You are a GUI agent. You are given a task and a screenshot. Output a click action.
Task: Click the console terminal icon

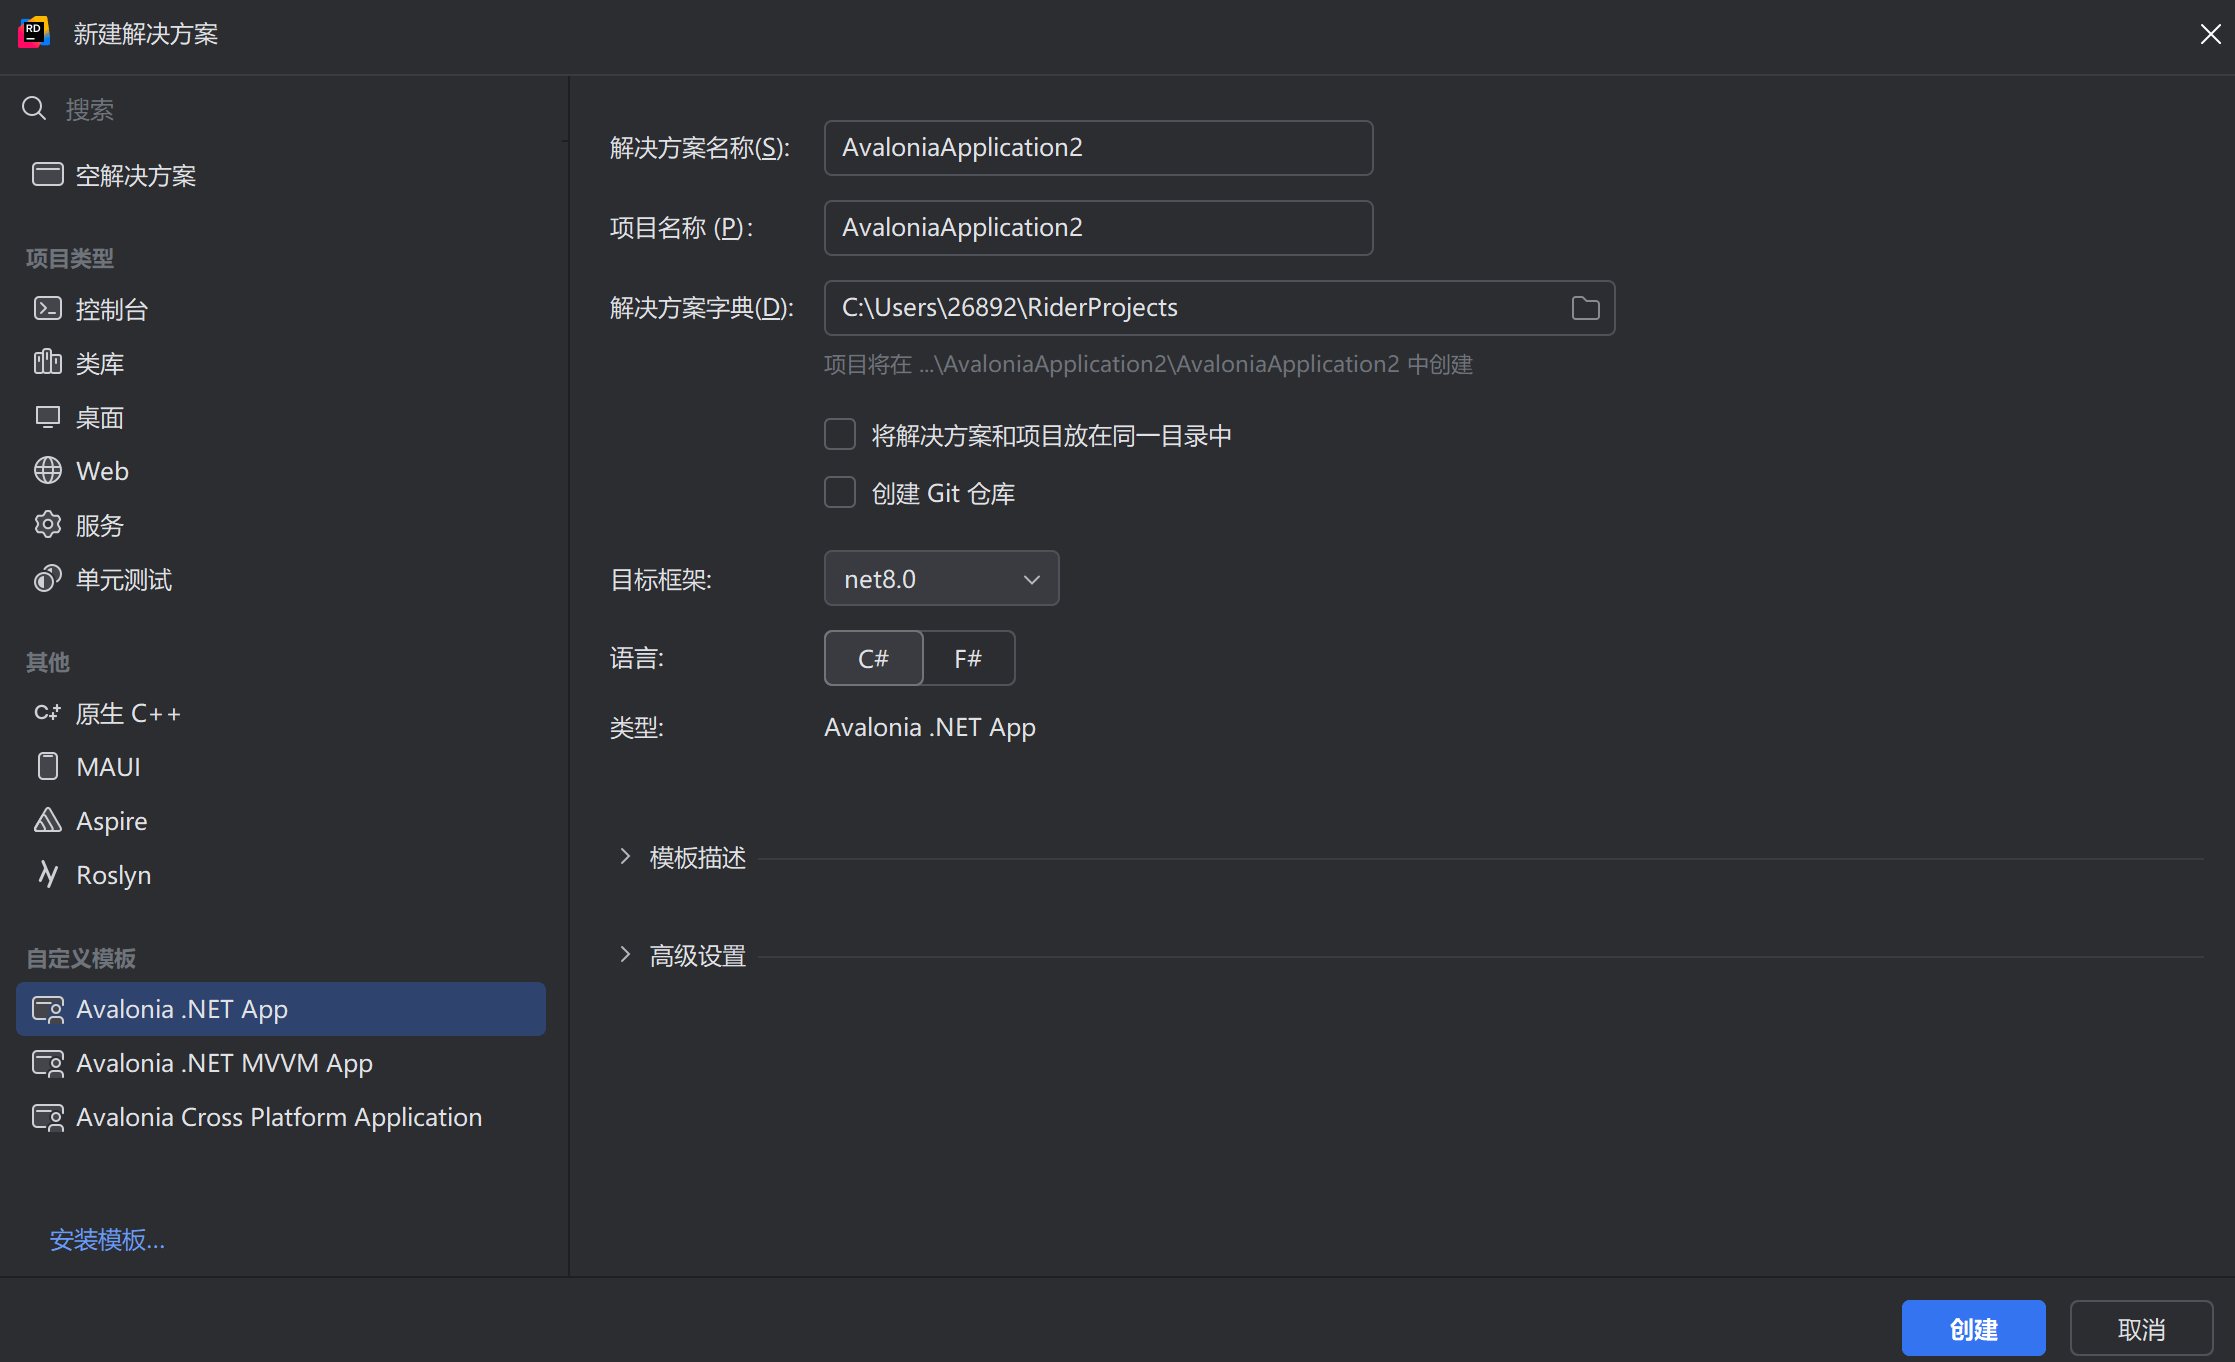coord(47,309)
